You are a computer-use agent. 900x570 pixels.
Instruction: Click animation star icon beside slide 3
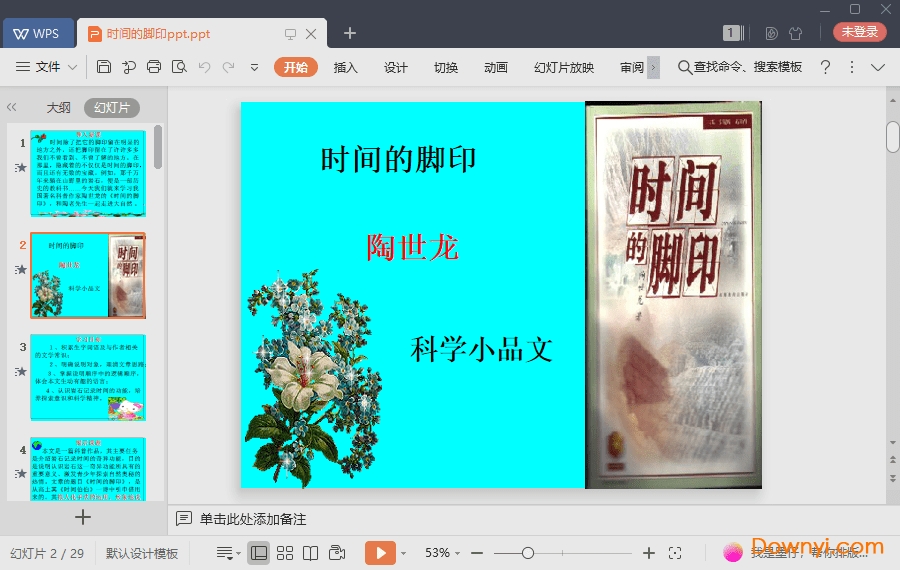pos(21,371)
